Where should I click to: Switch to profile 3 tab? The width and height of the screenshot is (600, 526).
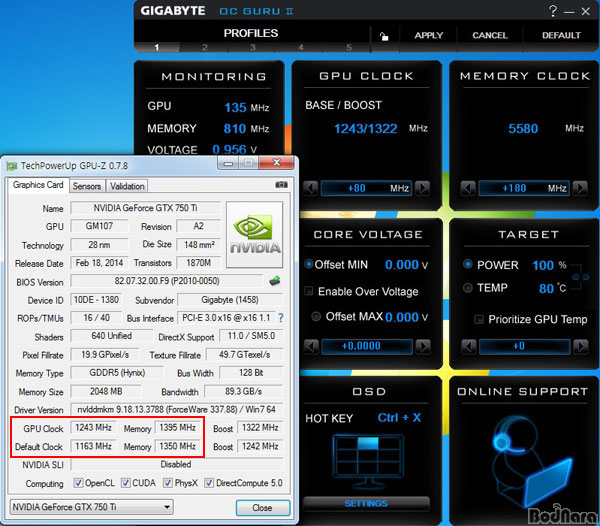click(x=253, y=47)
